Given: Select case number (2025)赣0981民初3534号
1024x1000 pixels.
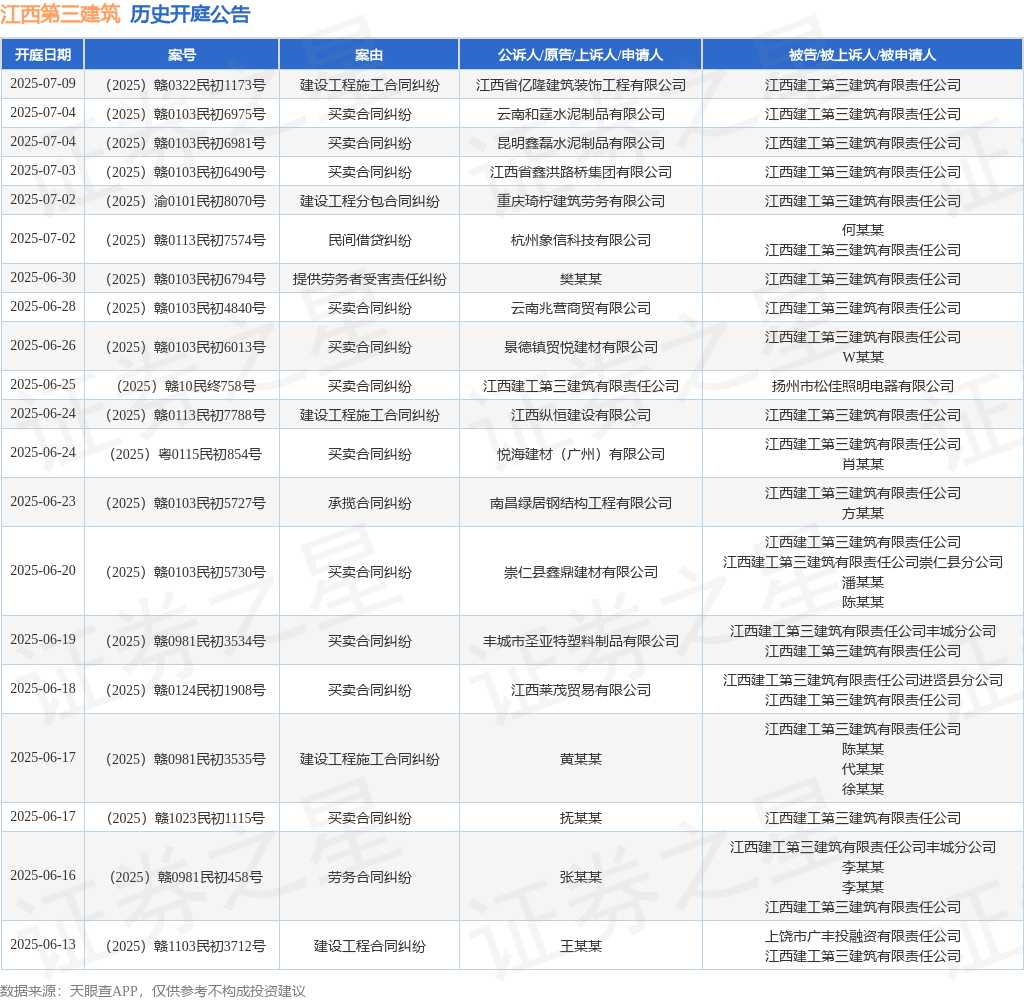Looking at the screenshot, I should (x=185, y=641).
